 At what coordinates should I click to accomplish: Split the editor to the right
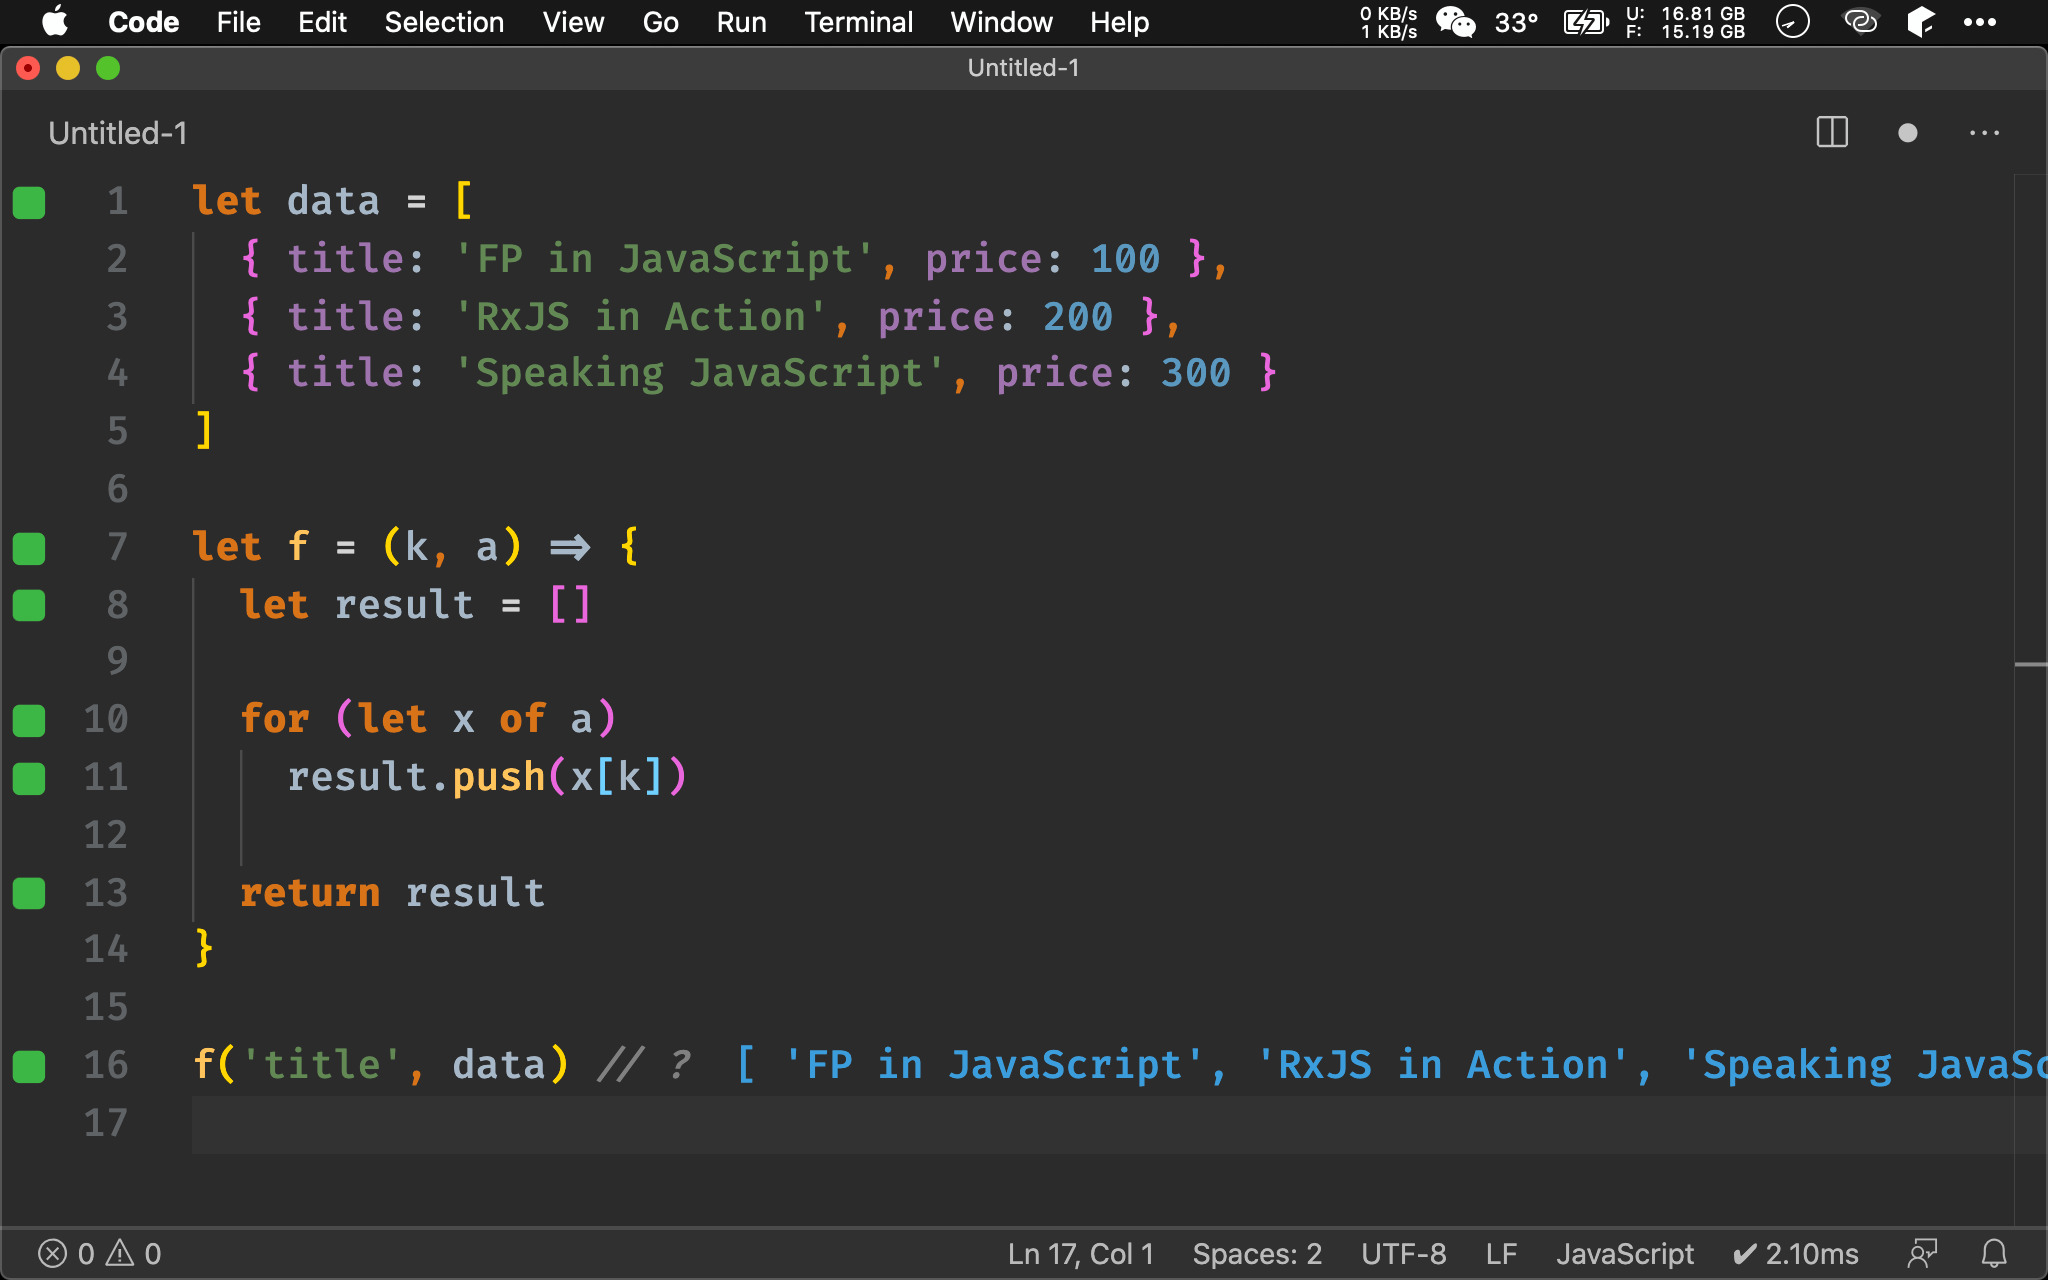coord(1832,133)
